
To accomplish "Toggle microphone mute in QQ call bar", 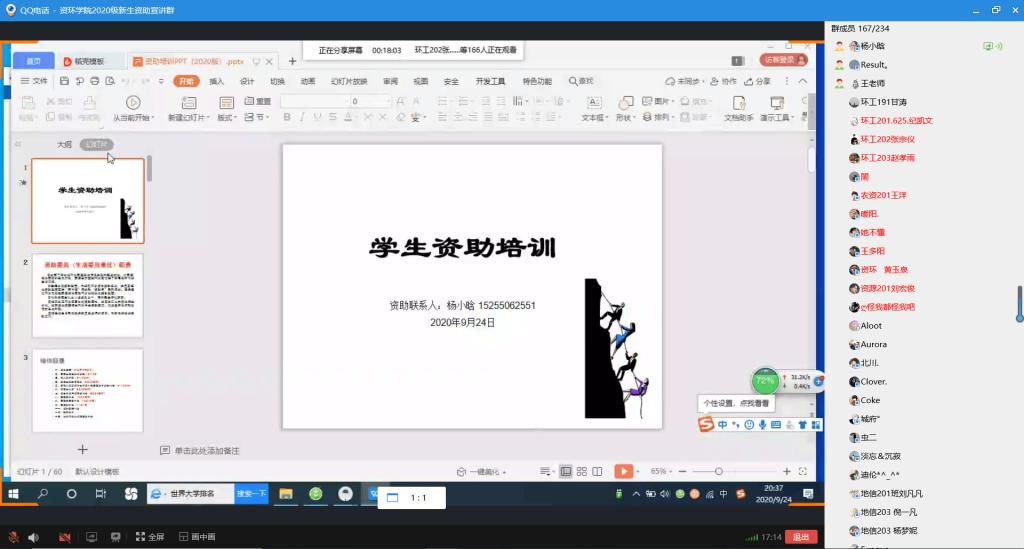I will 13,537.
